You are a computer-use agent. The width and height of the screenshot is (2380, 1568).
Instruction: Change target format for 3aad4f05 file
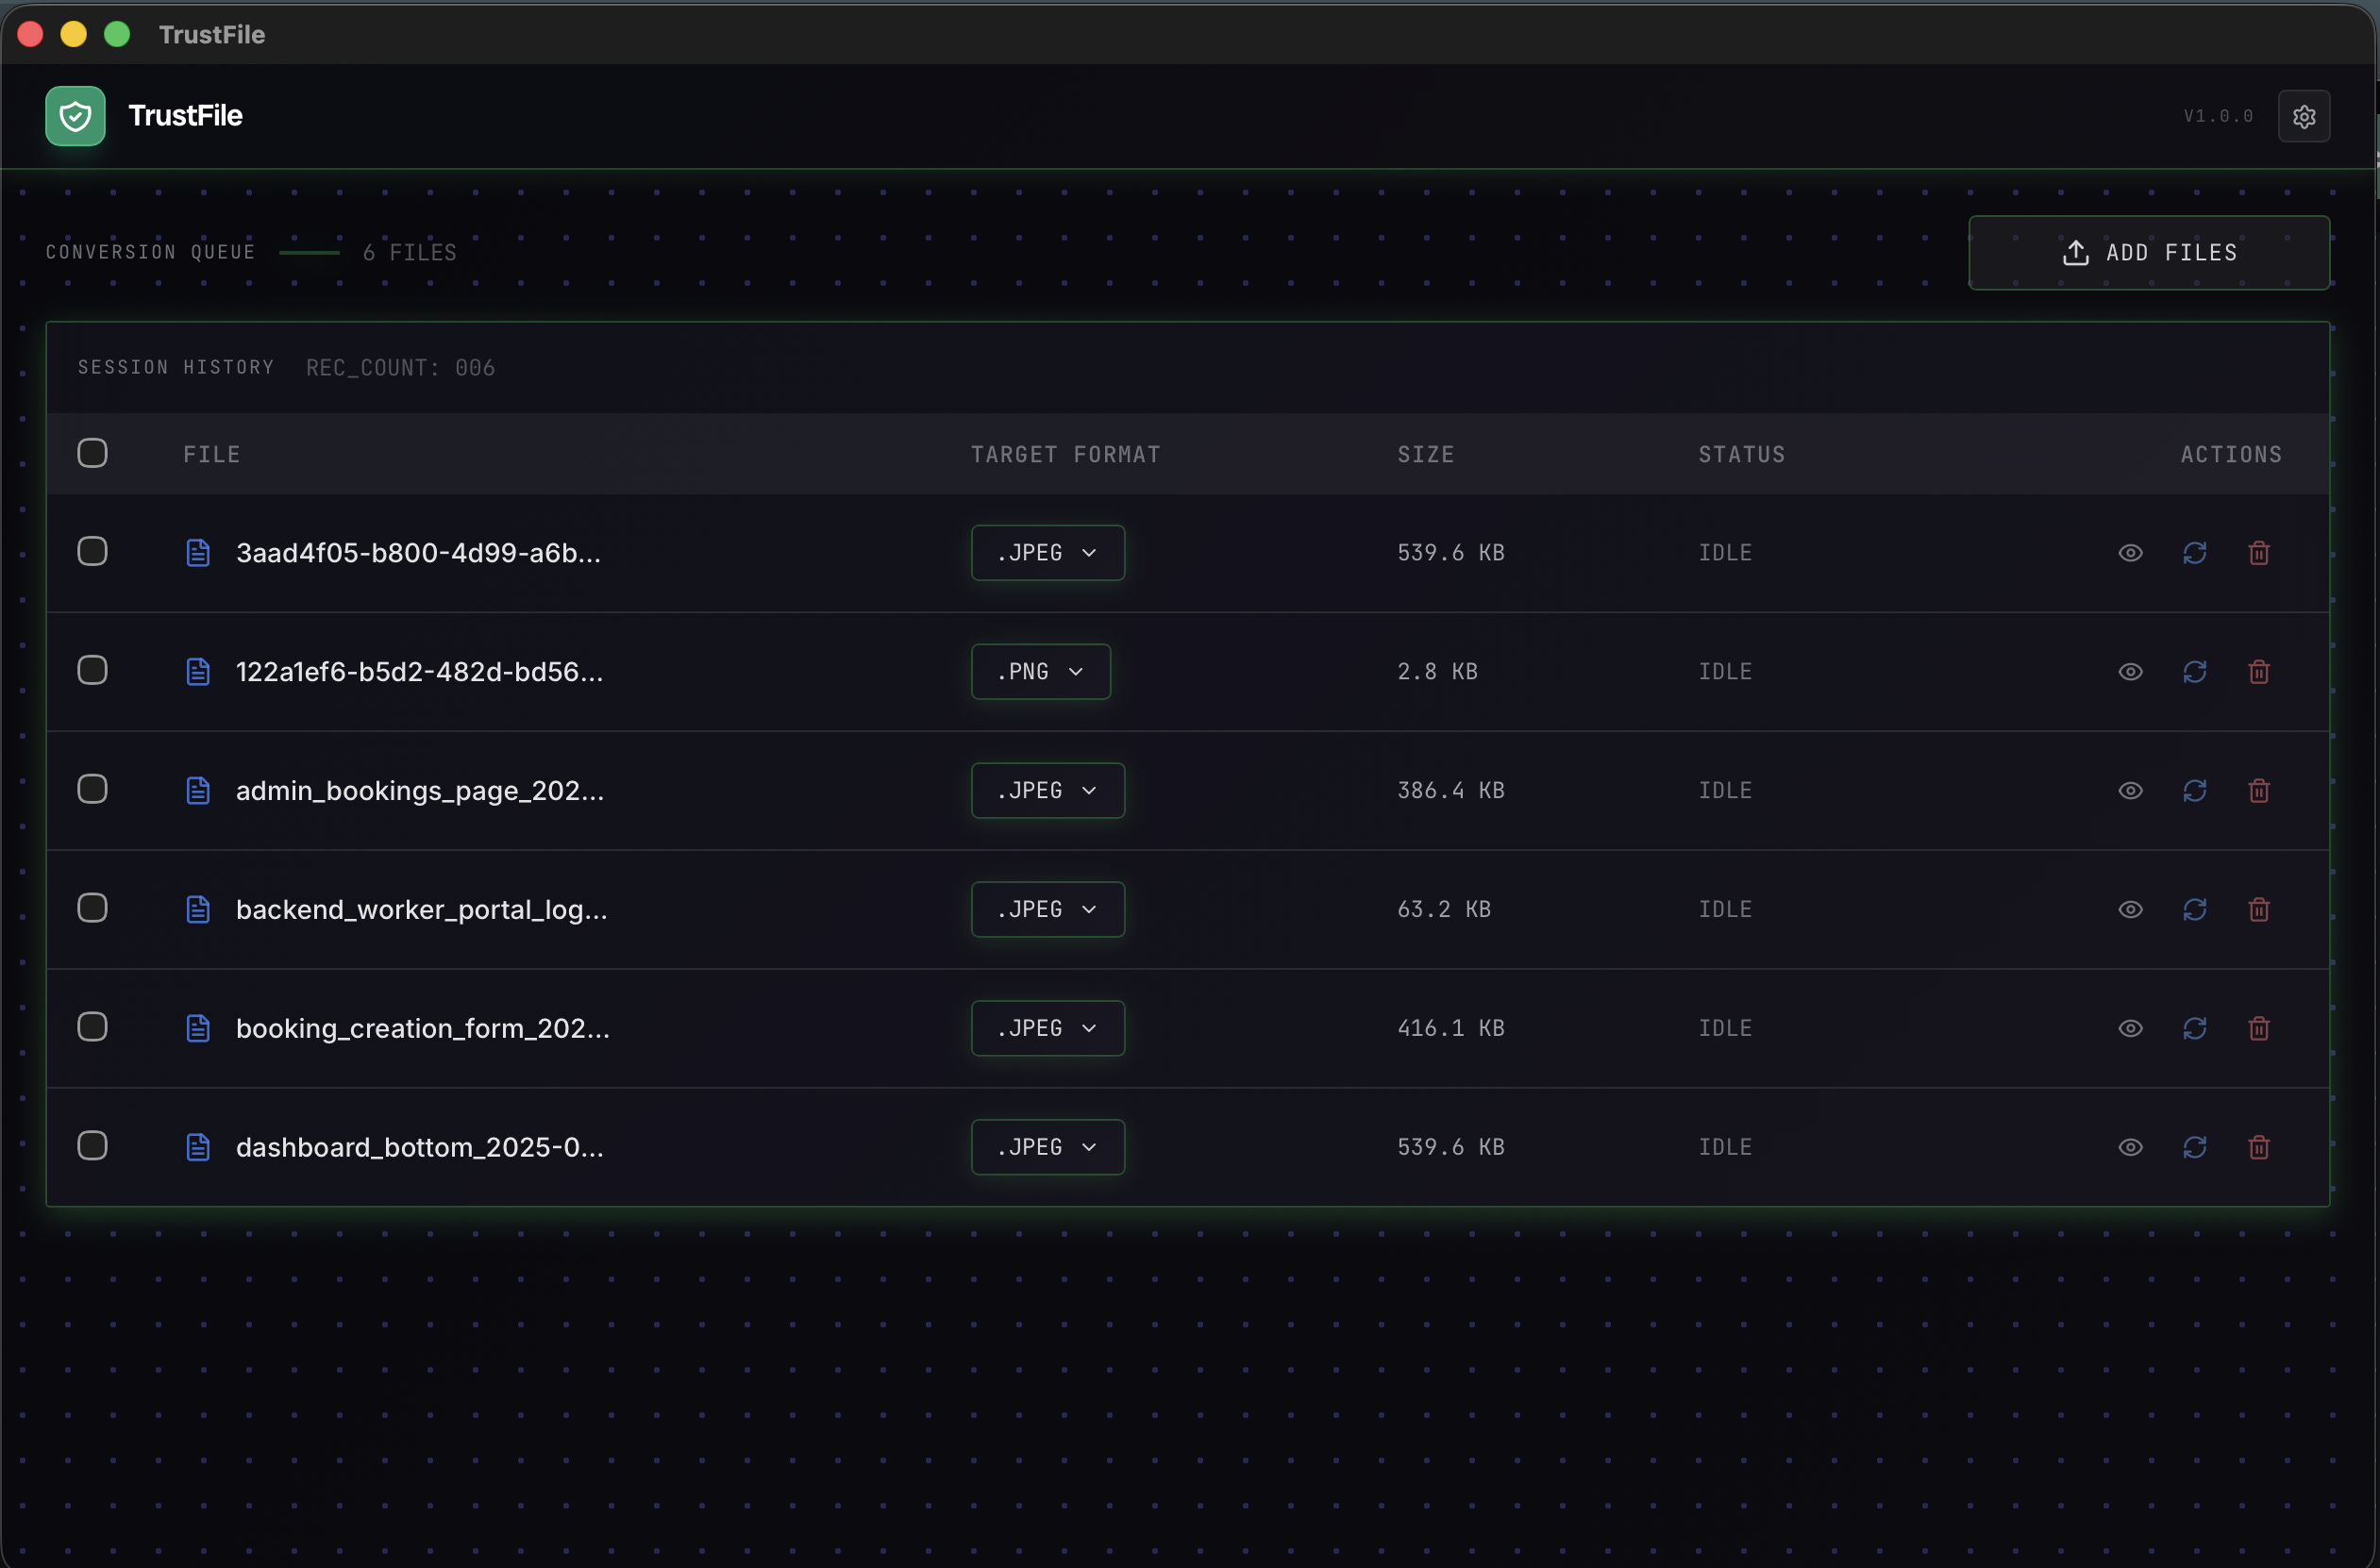tap(1047, 552)
